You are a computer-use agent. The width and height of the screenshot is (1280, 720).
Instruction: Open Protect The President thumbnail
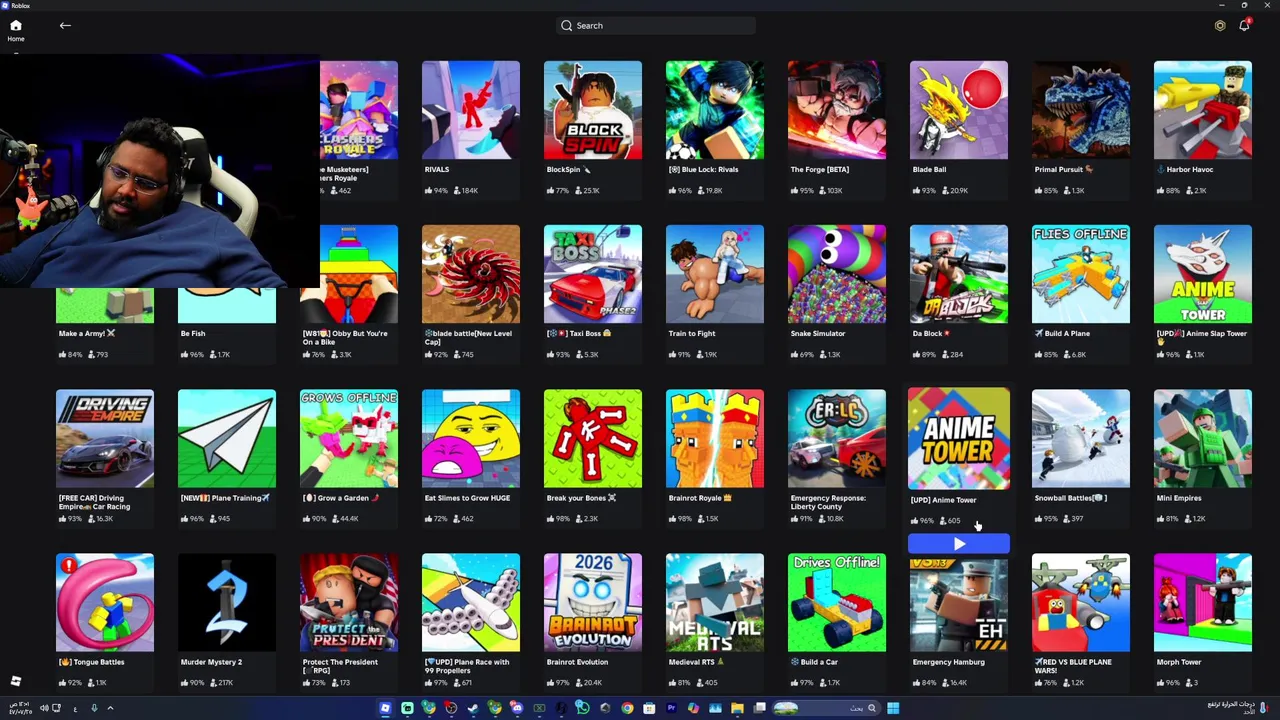(349, 602)
